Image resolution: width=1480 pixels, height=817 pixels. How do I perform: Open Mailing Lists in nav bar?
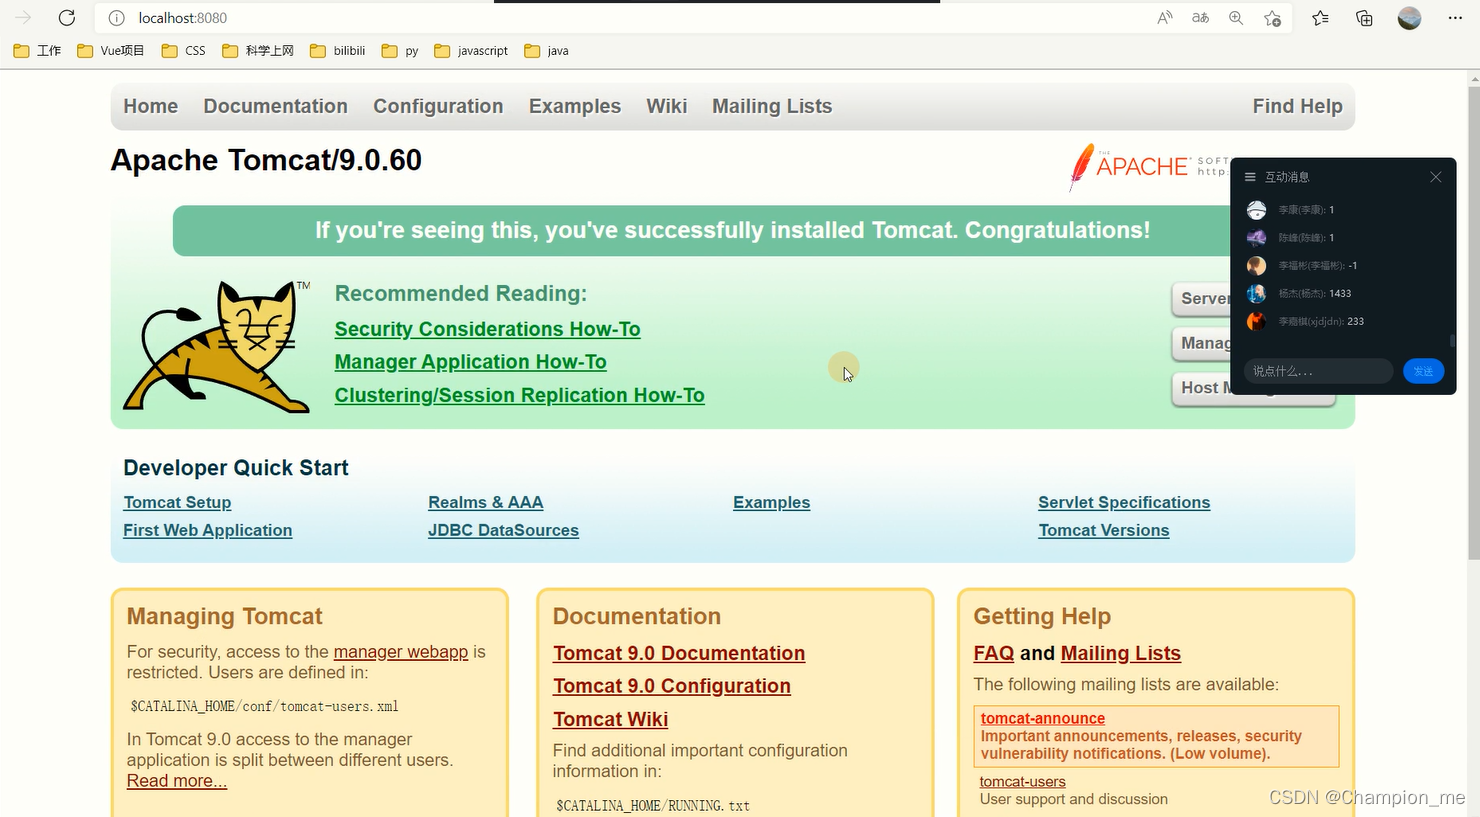tap(772, 106)
